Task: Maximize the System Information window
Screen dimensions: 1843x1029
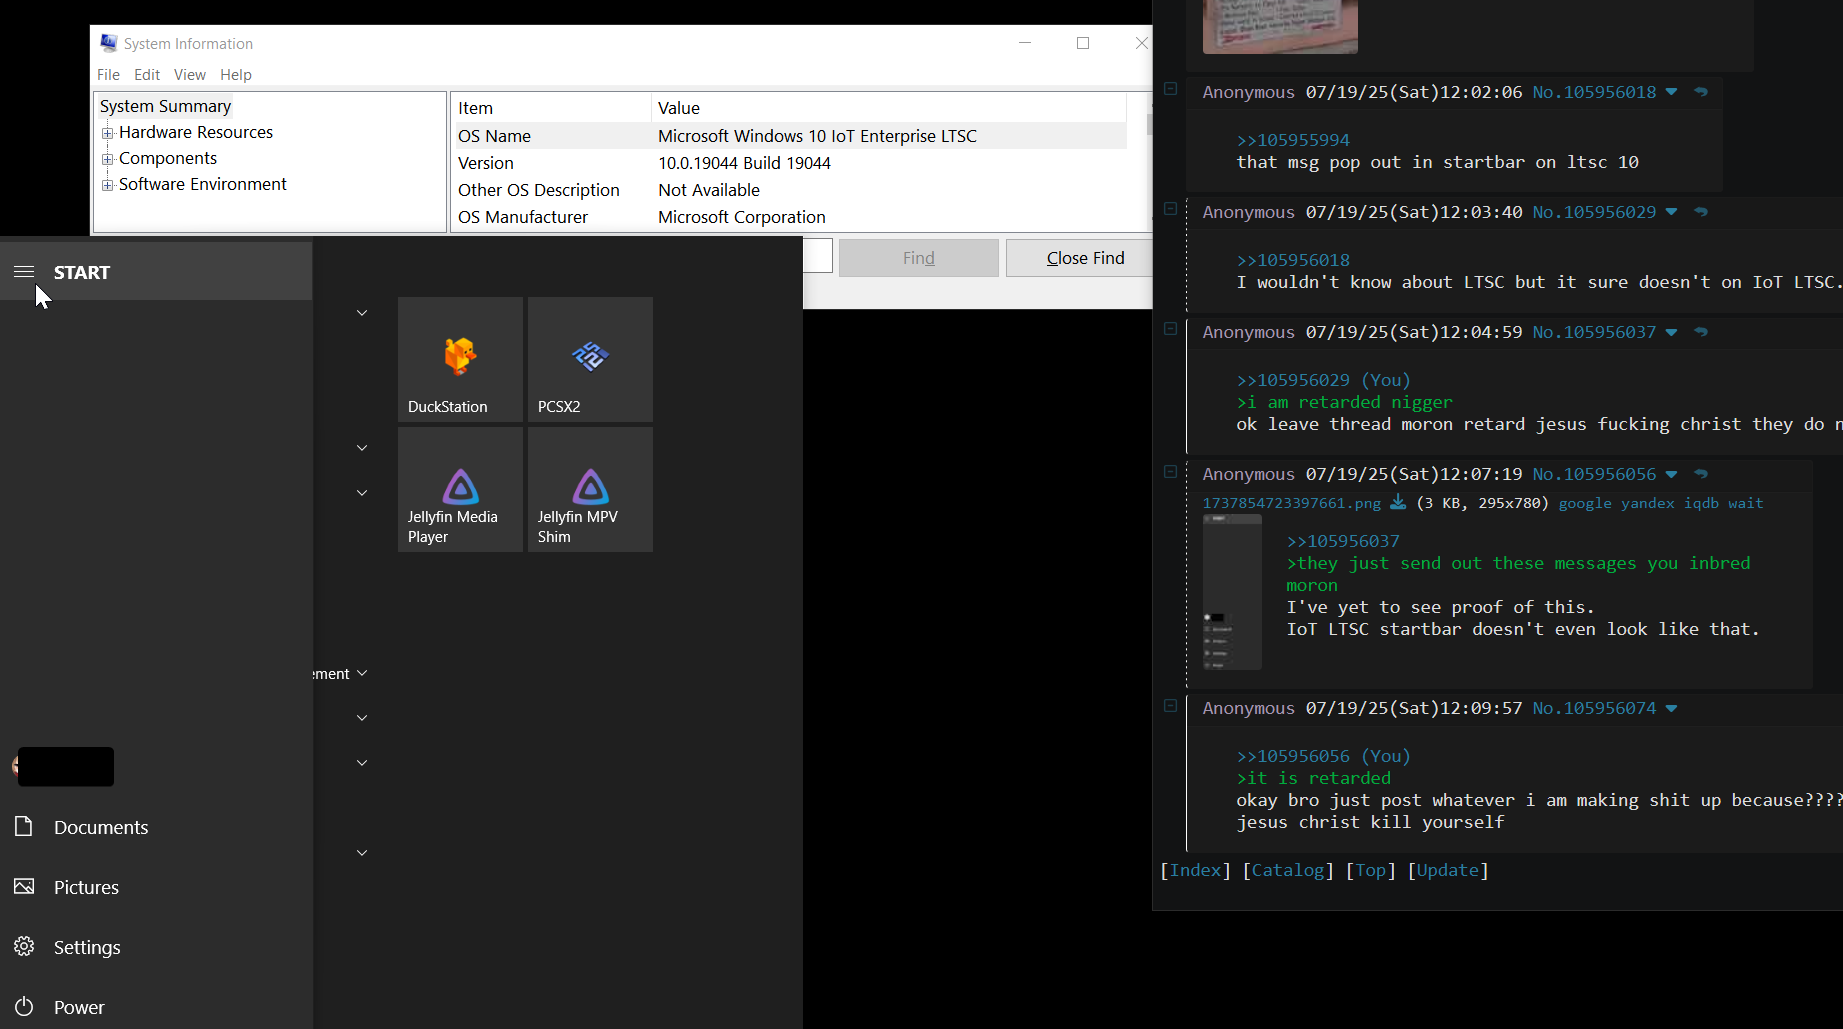Action: click(x=1083, y=43)
